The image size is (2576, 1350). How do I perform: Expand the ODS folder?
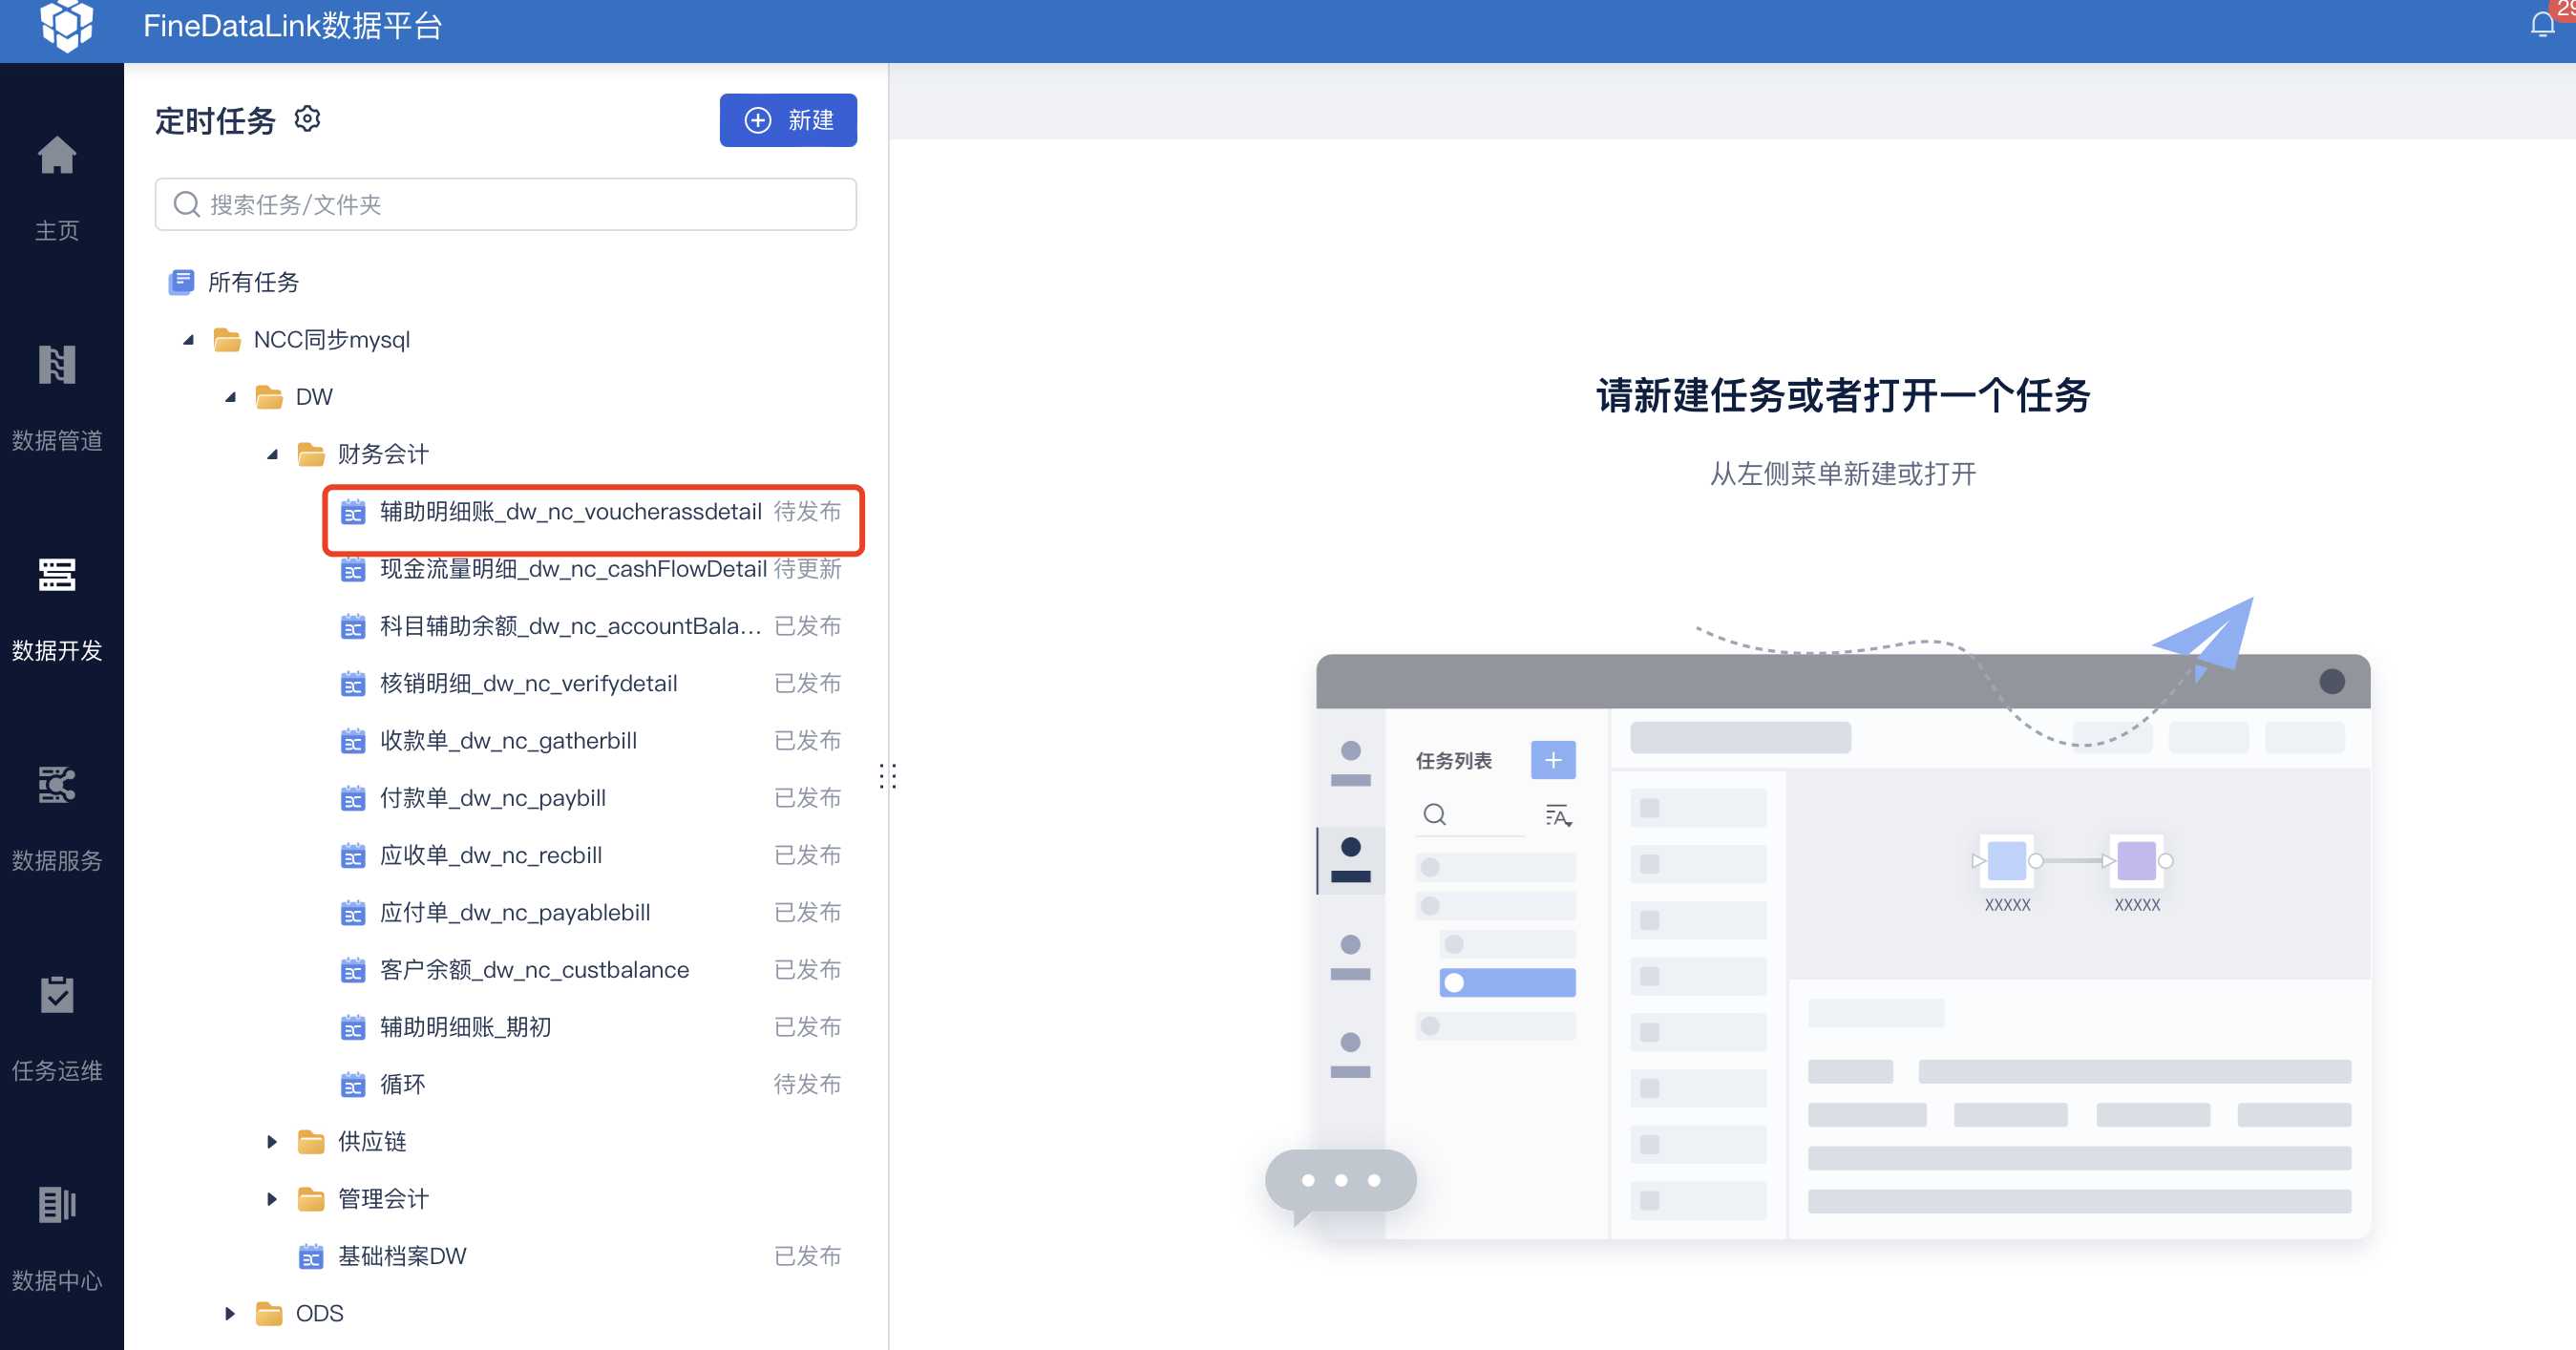[230, 1314]
